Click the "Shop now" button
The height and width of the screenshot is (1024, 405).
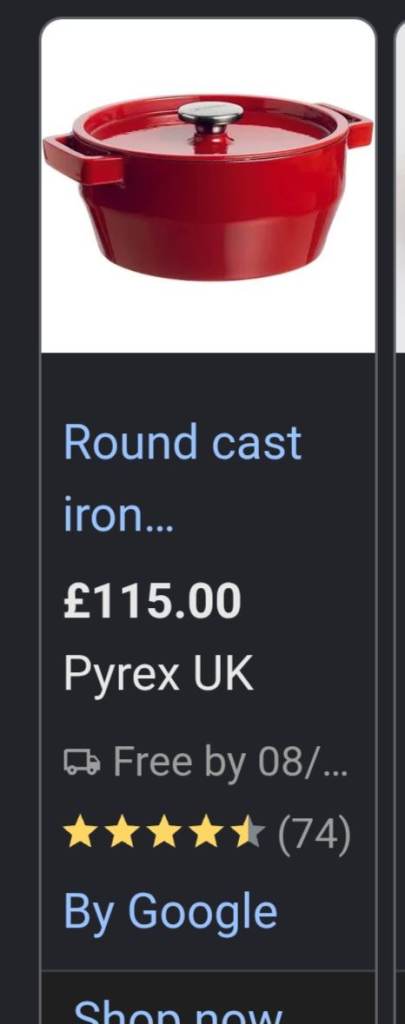178,1011
